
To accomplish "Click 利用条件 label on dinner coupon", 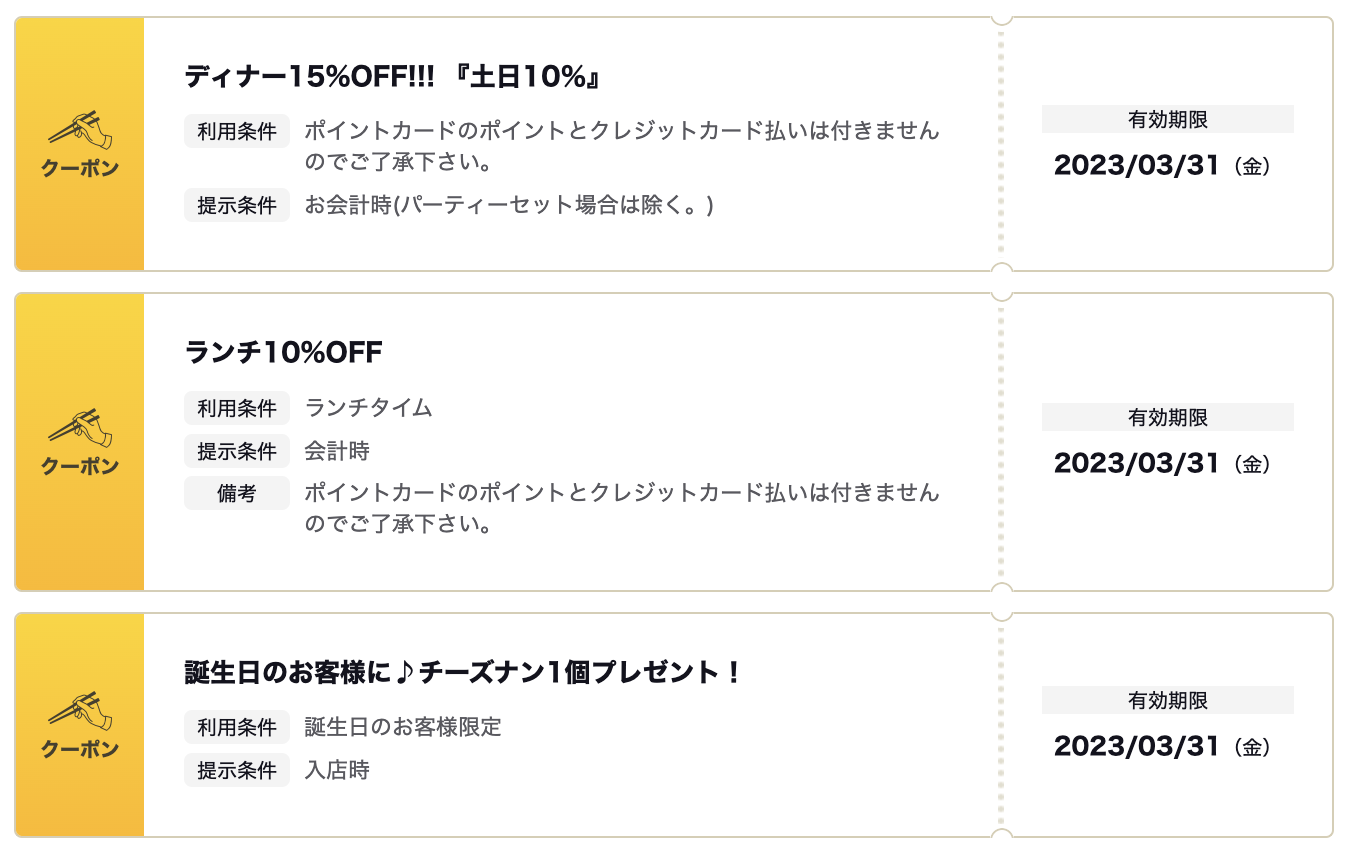I will (237, 131).
